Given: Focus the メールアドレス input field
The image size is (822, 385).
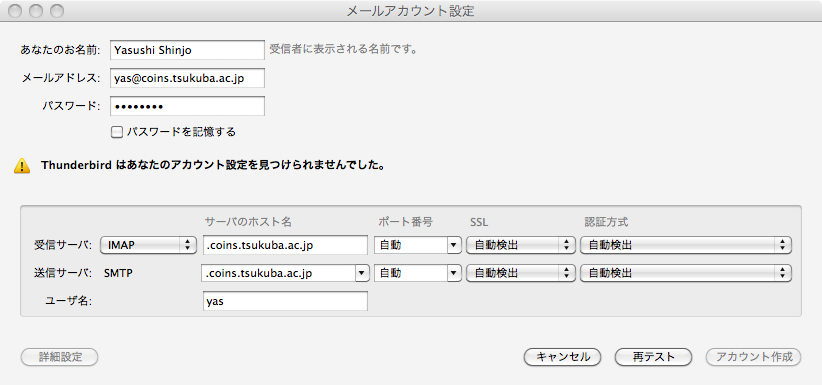Looking at the screenshot, I should (187, 78).
